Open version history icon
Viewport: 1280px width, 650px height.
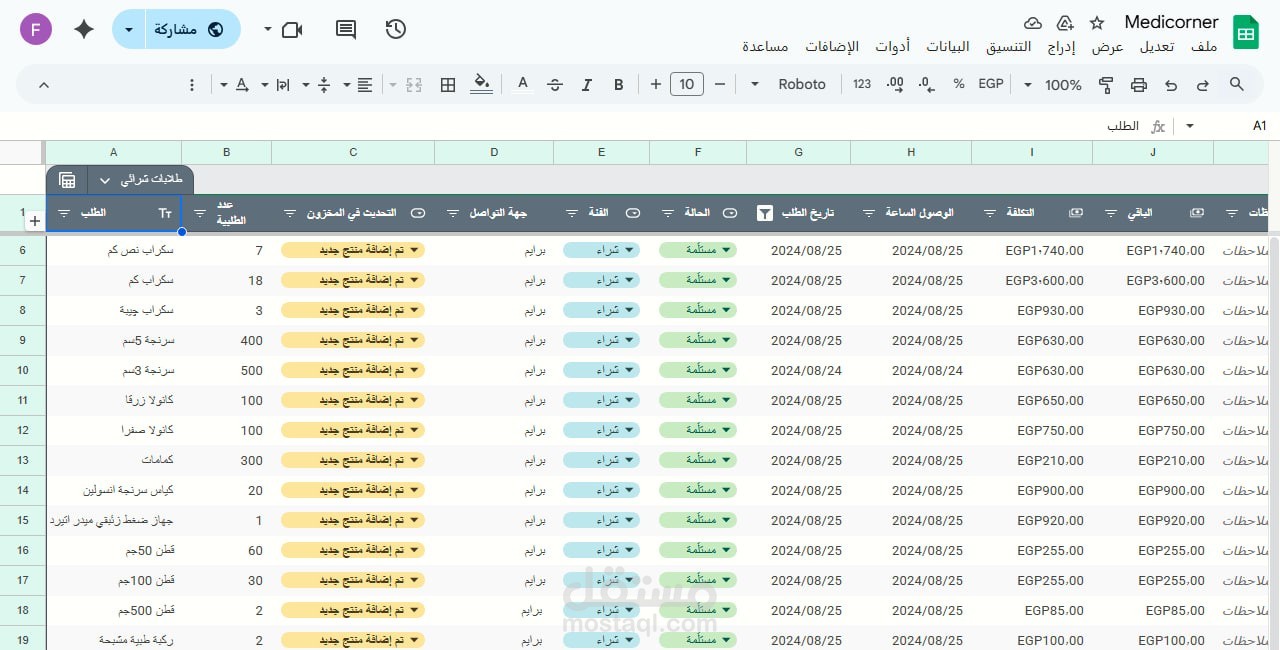point(395,29)
